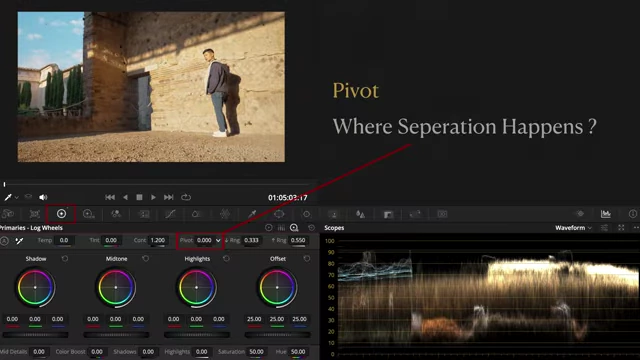Reset the Shadow wheel
The image size is (640, 360).
[64, 259]
